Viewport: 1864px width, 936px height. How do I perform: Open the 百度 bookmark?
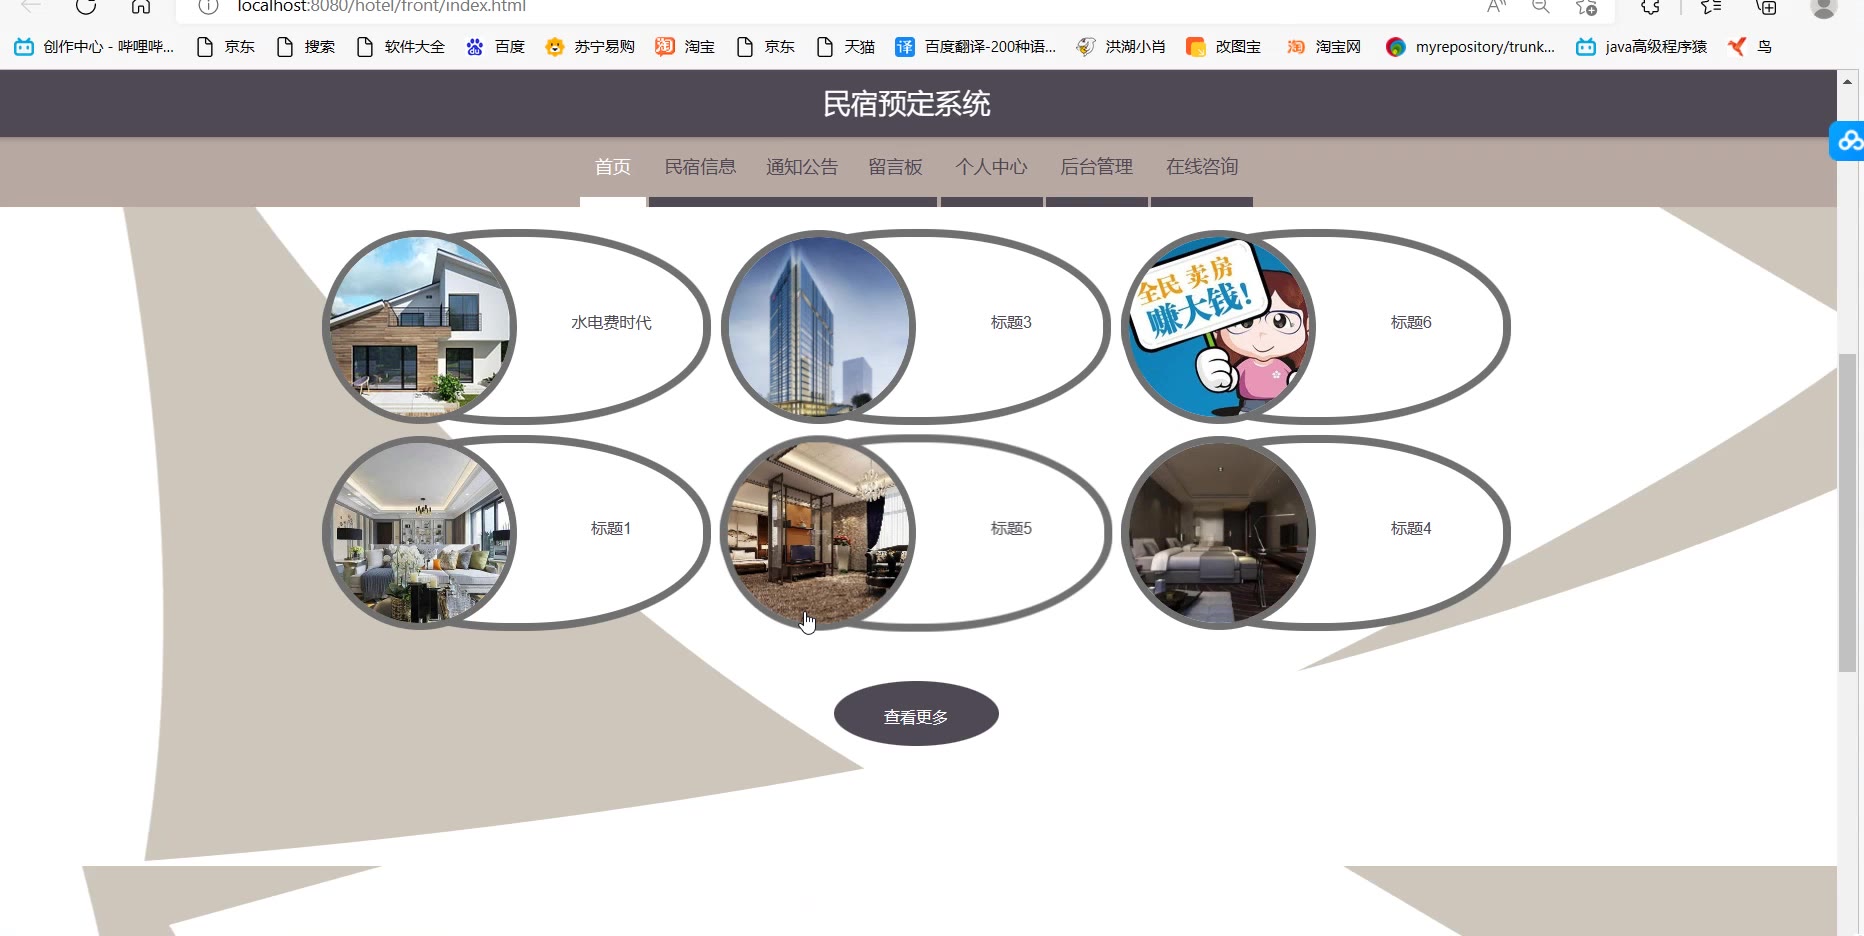coord(496,47)
